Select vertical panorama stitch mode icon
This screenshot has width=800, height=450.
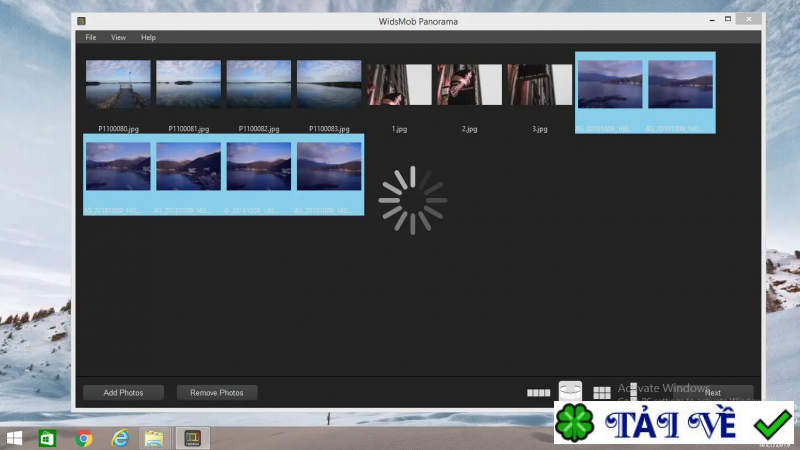[x=633, y=392]
